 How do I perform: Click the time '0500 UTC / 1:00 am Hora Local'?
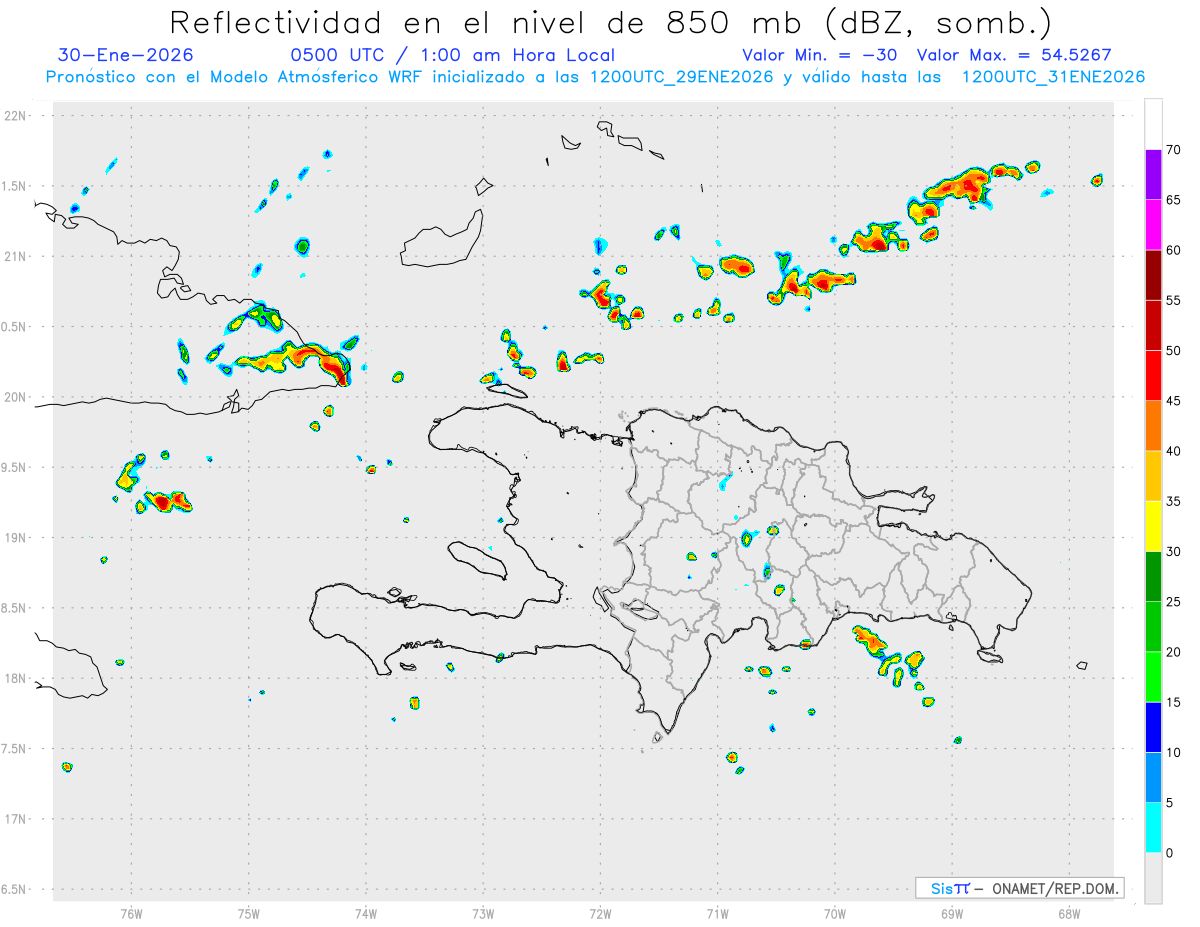[452, 55]
